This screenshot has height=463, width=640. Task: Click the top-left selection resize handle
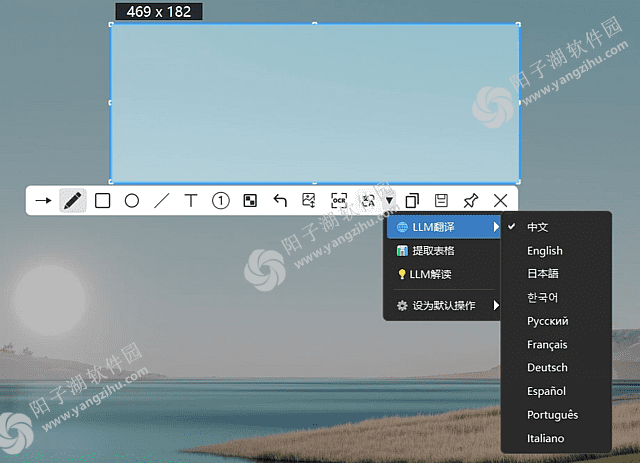tap(111, 24)
